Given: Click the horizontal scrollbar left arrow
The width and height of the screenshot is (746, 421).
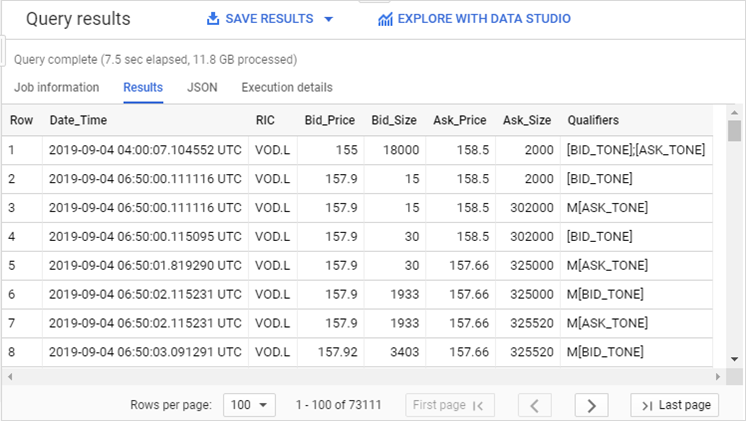Looking at the screenshot, I should point(10,377).
